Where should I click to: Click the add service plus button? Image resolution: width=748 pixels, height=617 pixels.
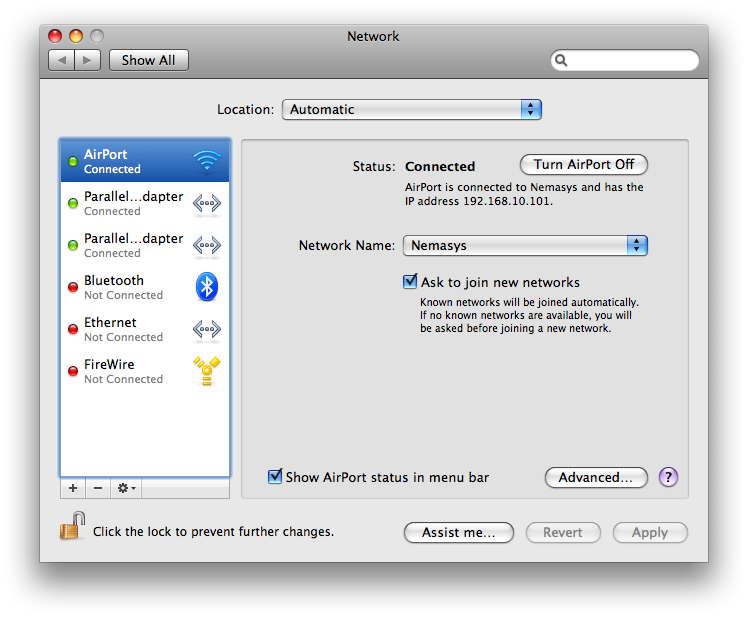(73, 488)
